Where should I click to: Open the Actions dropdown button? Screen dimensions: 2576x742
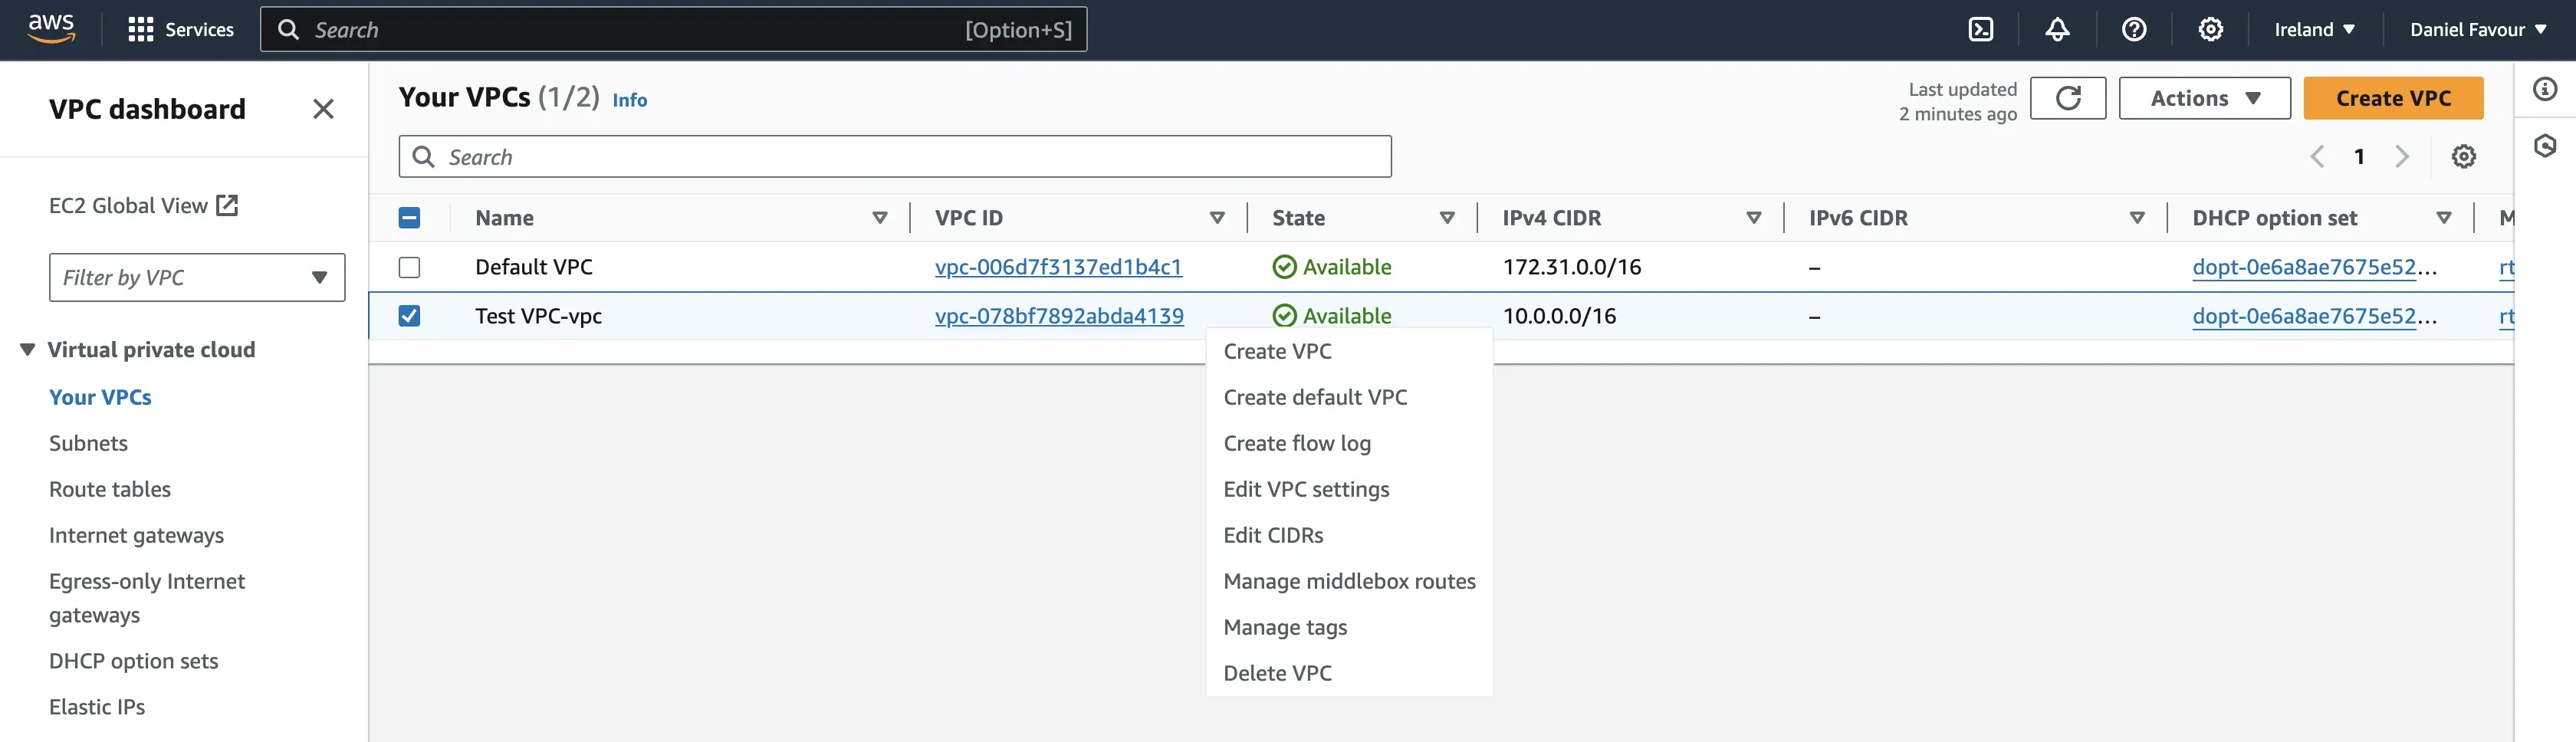coord(2204,98)
